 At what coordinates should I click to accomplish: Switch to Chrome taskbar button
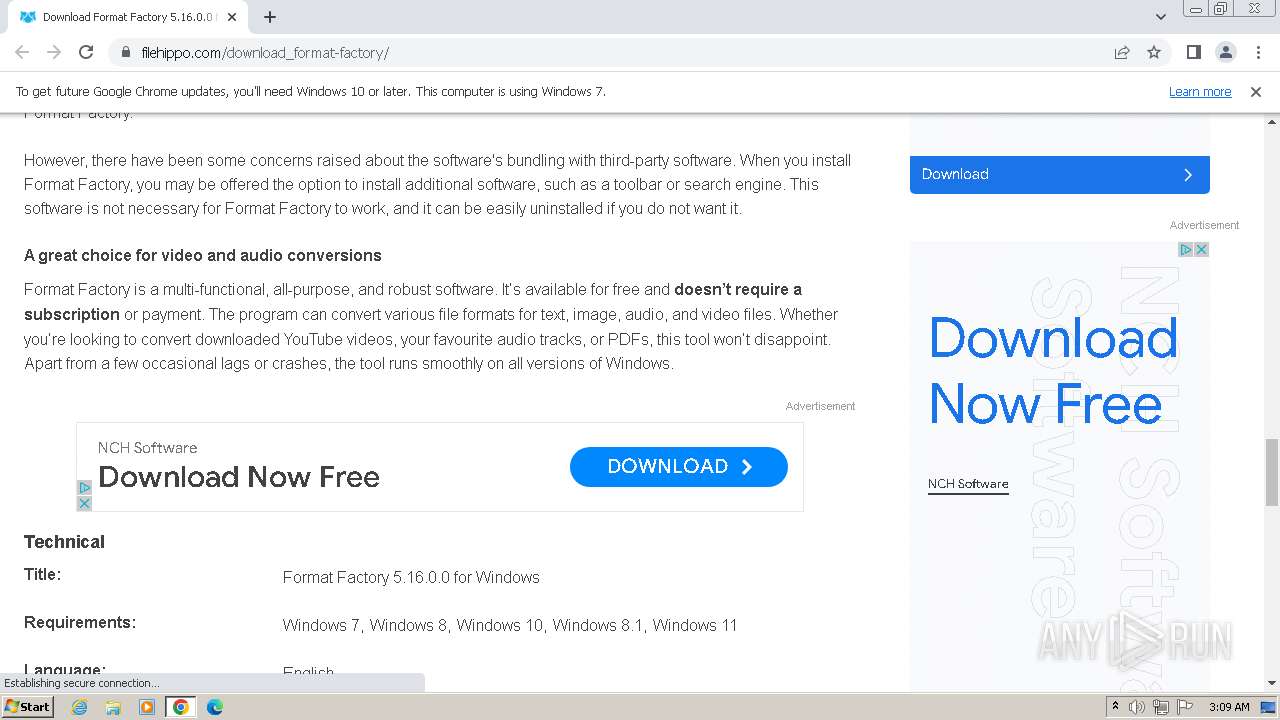(181, 707)
